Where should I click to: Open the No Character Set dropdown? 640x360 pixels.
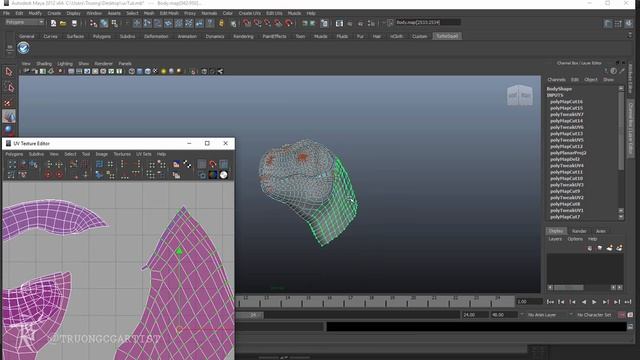pos(594,315)
